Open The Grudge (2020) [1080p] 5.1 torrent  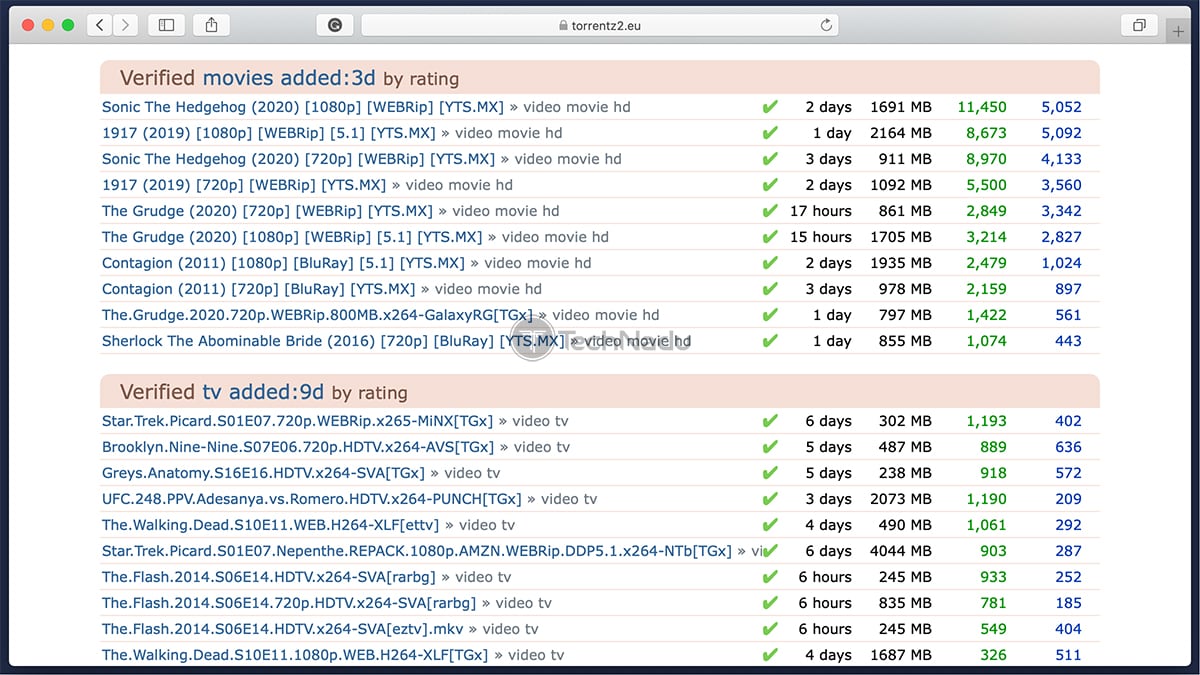coord(292,237)
